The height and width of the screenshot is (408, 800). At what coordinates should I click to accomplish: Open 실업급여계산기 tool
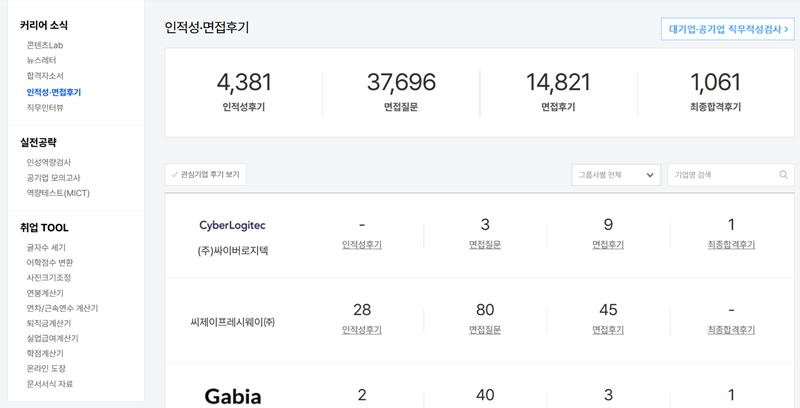point(53,338)
